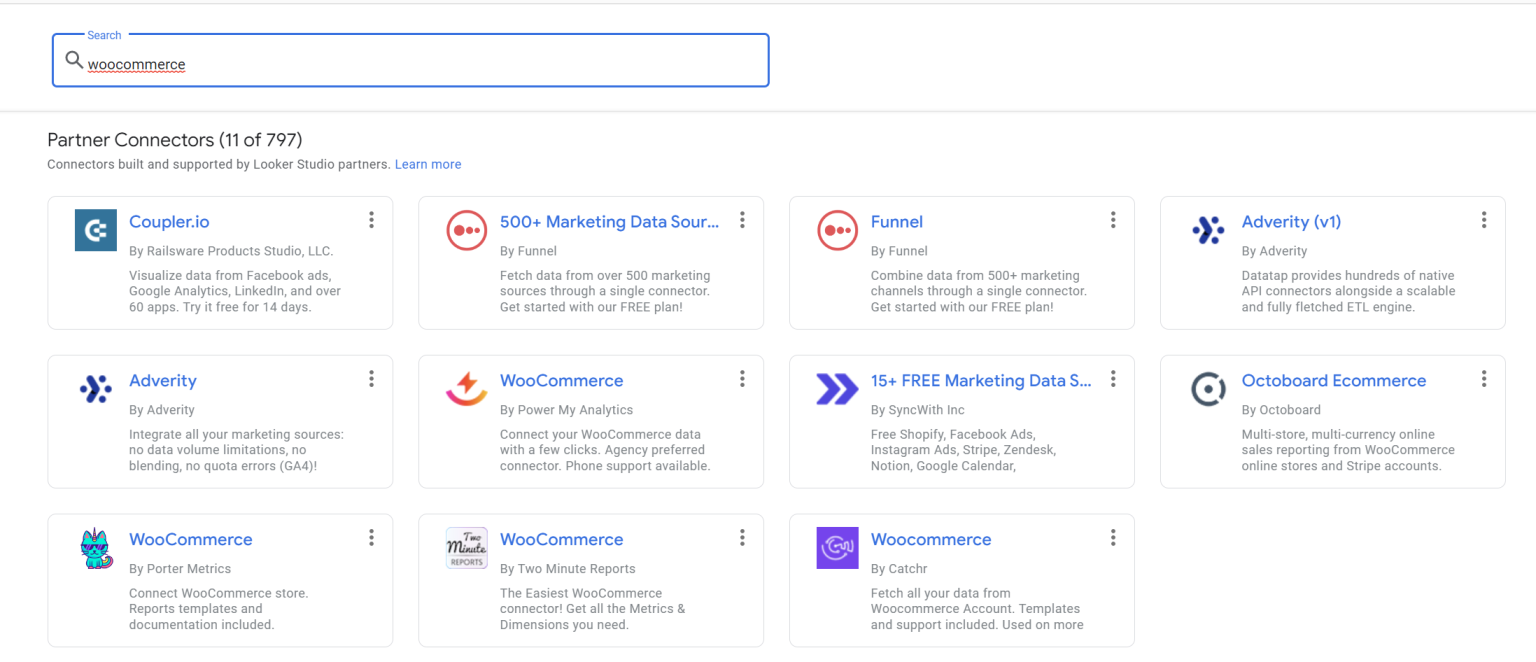Open the Adverity (v1) connector

click(1291, 222)
